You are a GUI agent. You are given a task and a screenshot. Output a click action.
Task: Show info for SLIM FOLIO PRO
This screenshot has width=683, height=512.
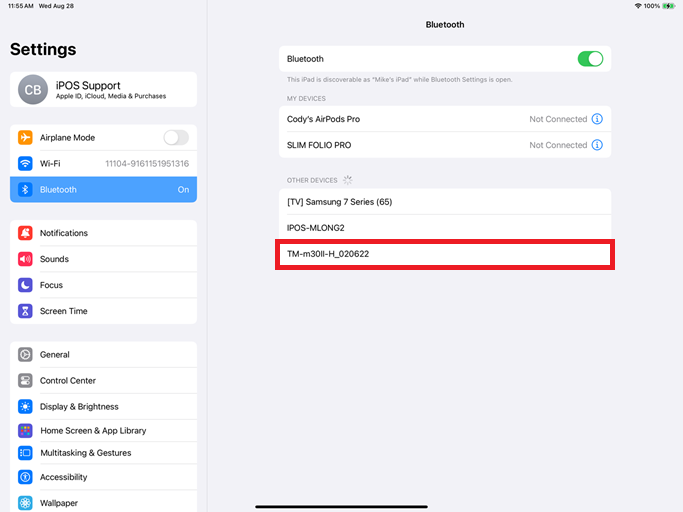click(x=597, y=145)
